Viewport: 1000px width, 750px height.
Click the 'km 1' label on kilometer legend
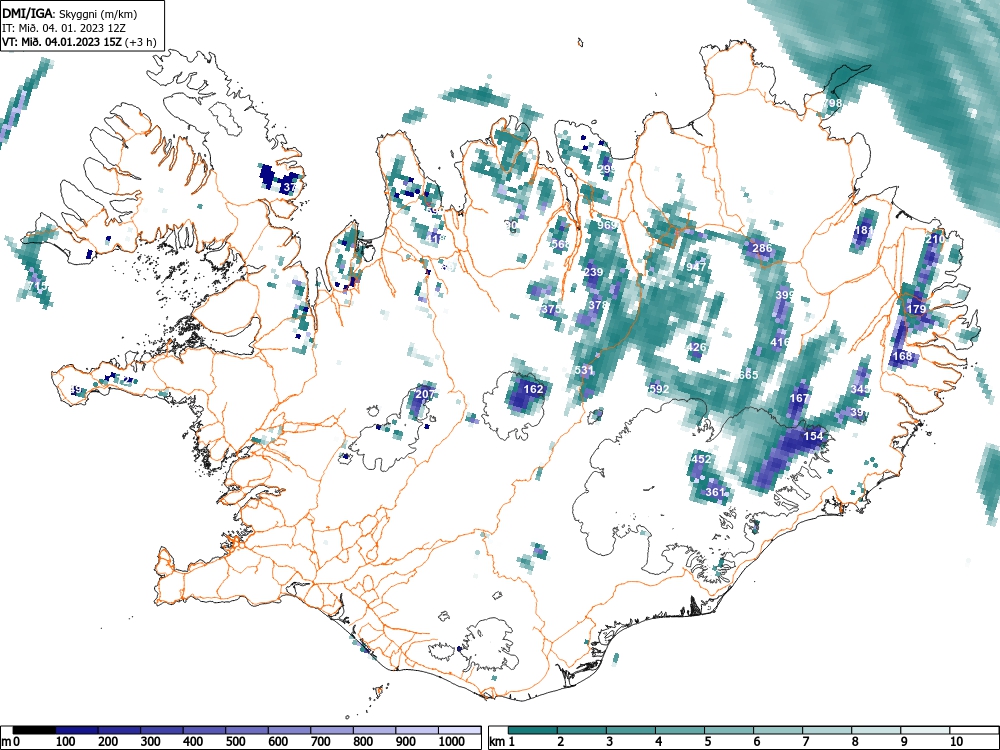click(x=503, y=742)
